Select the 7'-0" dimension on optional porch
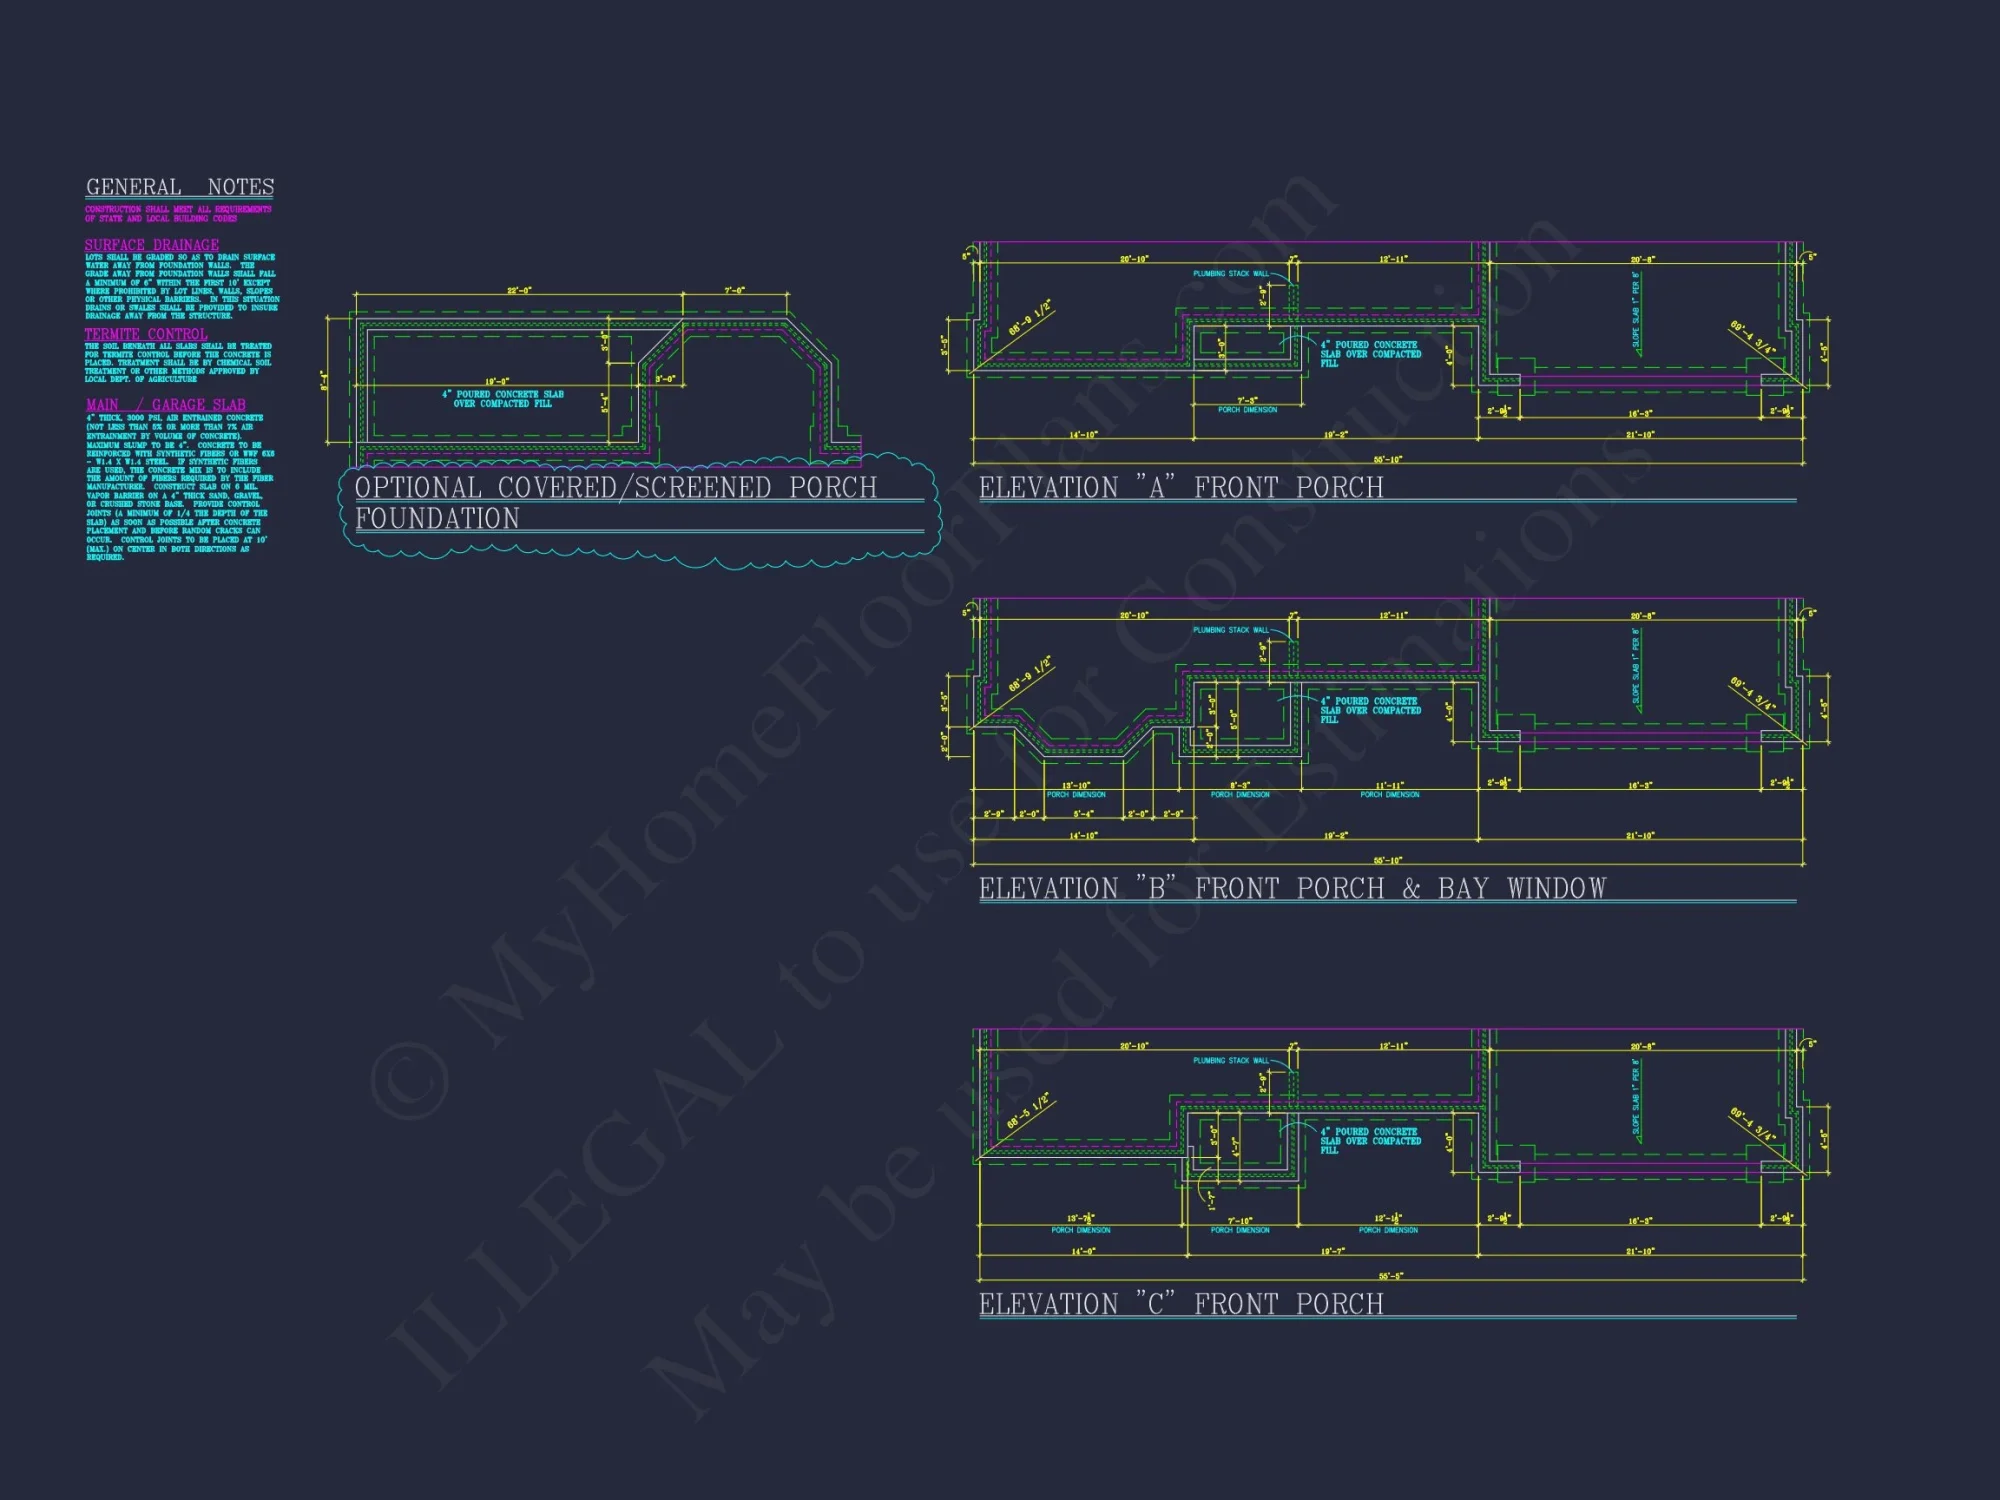 click(x=735, y=291)
